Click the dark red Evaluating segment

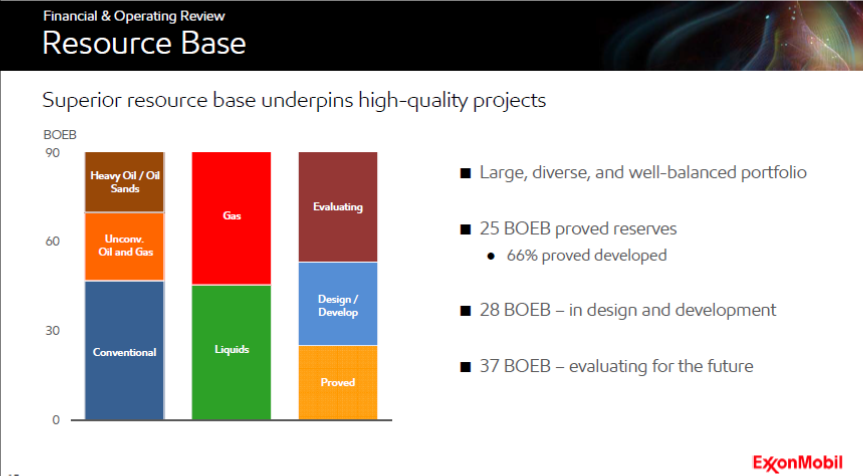point(338,207)
